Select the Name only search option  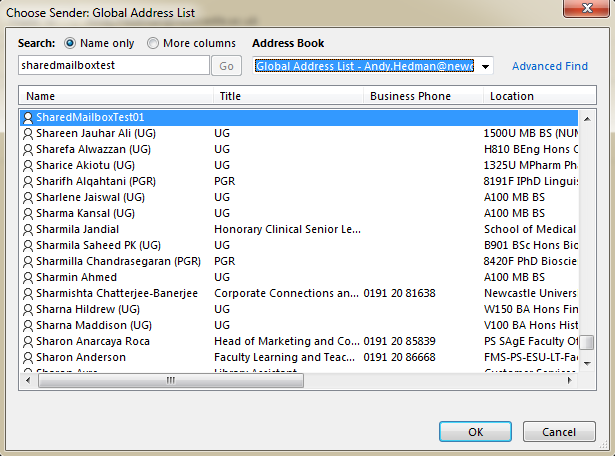click(x=70, y=44)
